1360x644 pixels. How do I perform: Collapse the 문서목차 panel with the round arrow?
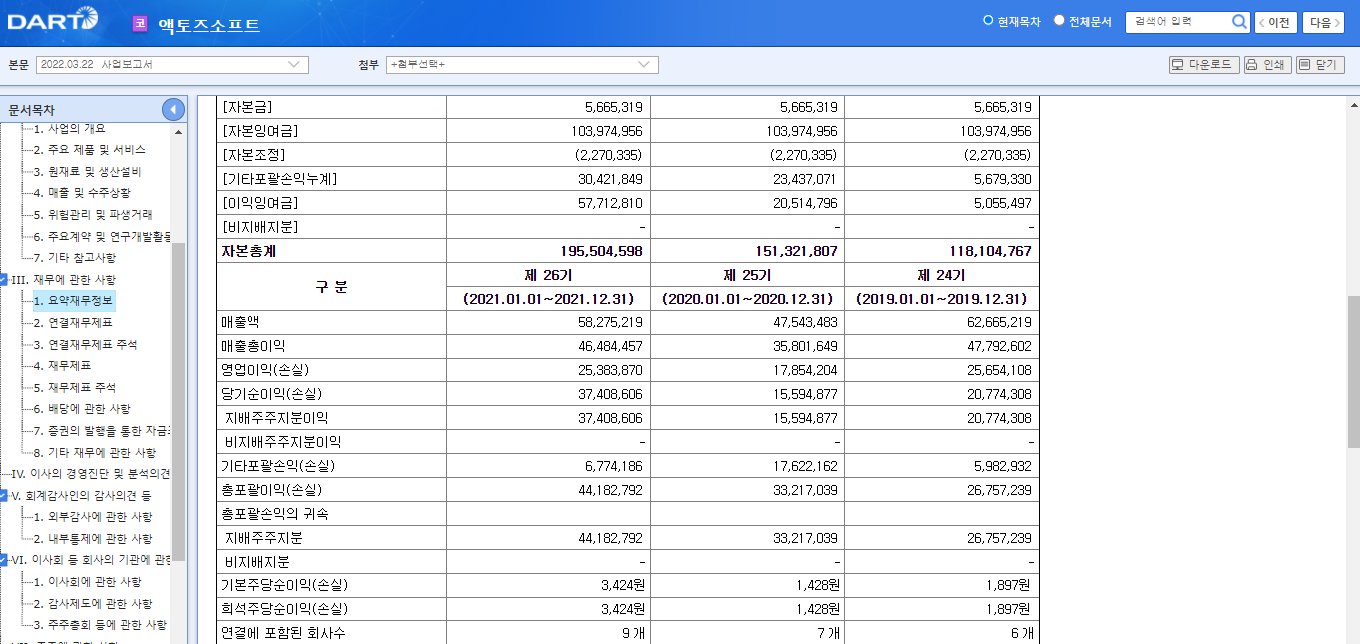[x=173, y=110]
